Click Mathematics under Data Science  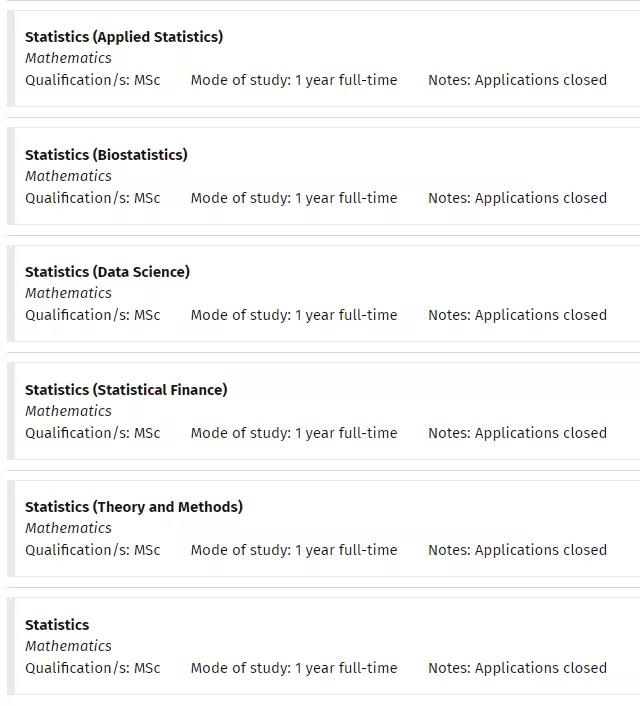(68, 293)
